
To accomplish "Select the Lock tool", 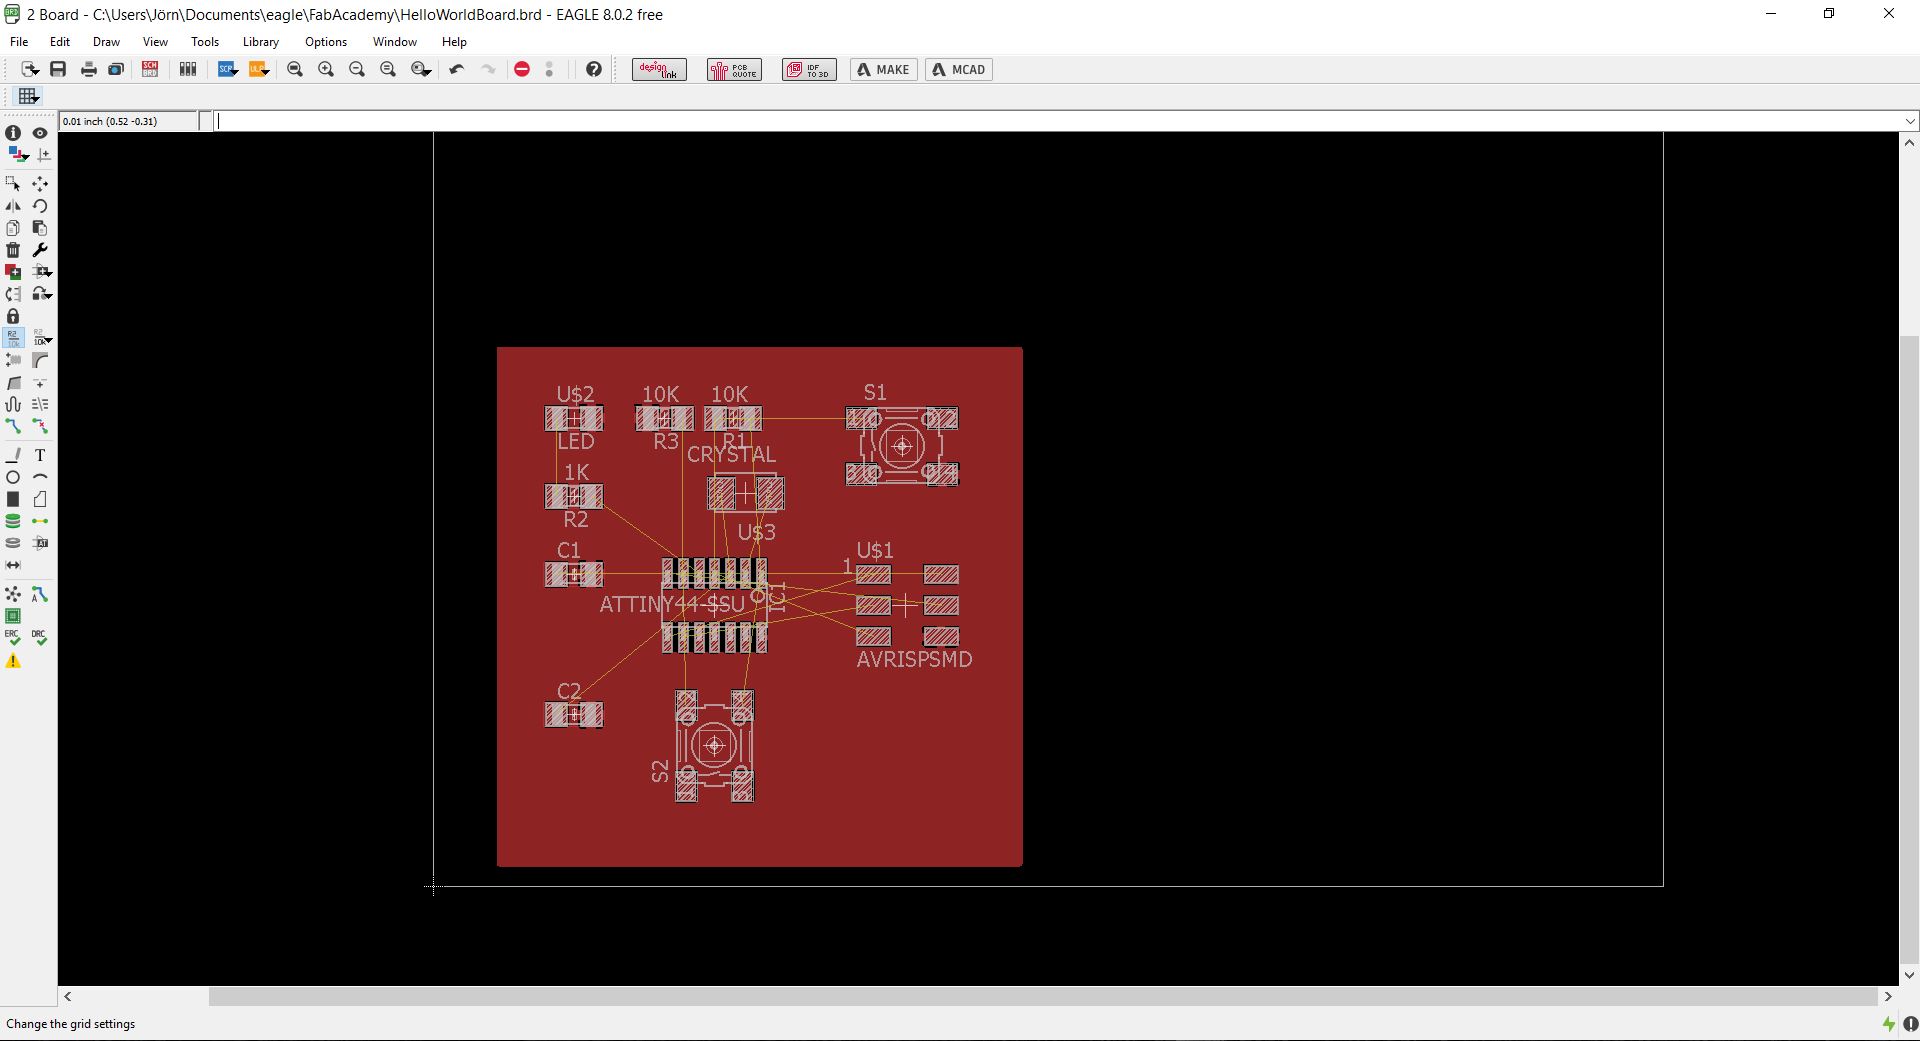I will [x=13, y=316].
